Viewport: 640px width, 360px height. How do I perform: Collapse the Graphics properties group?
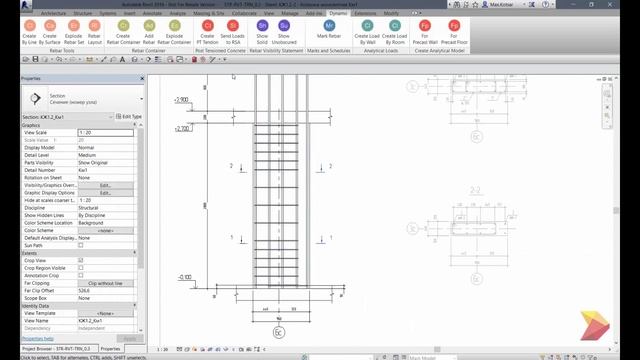point(135,125)
